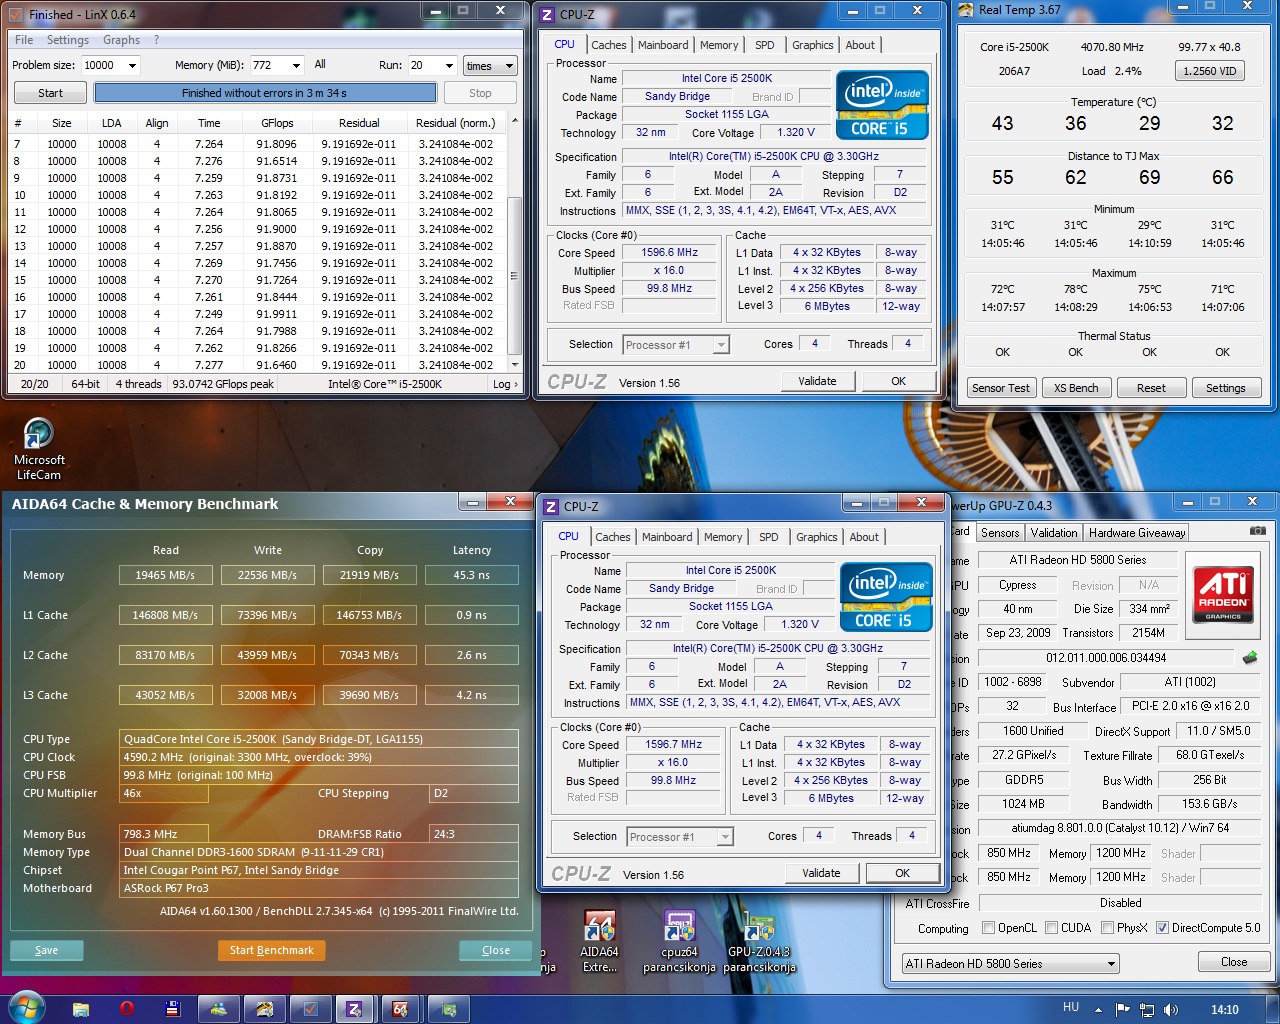
Task: Click Save in the AIDA64 benchmark window
Action: pos(46,950)
